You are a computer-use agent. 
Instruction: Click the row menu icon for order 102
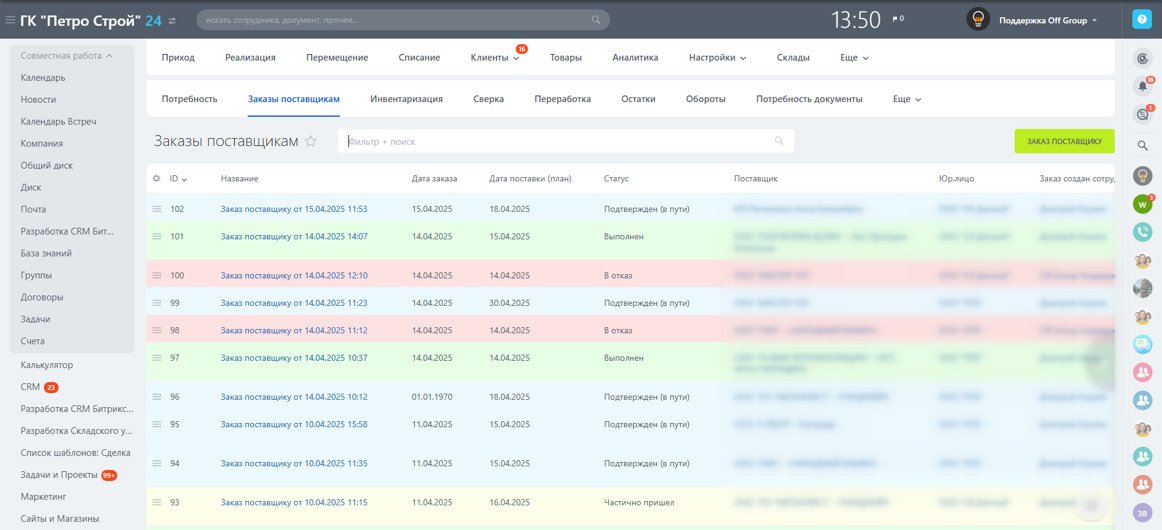tap(156, 209)
